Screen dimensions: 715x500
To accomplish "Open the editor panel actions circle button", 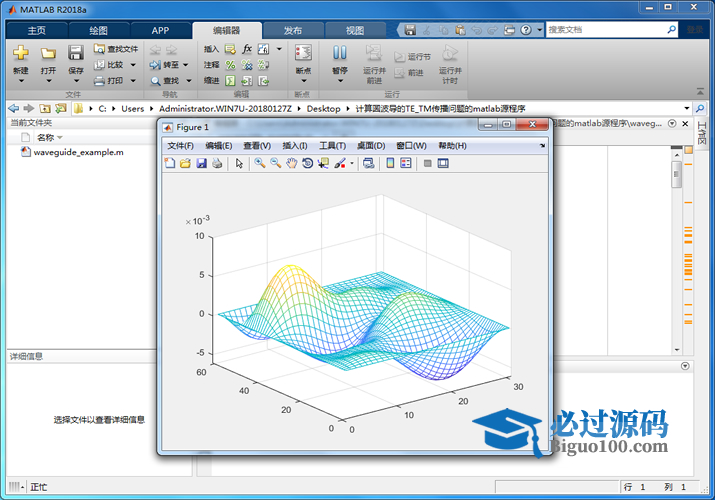I will coord(672,124).
